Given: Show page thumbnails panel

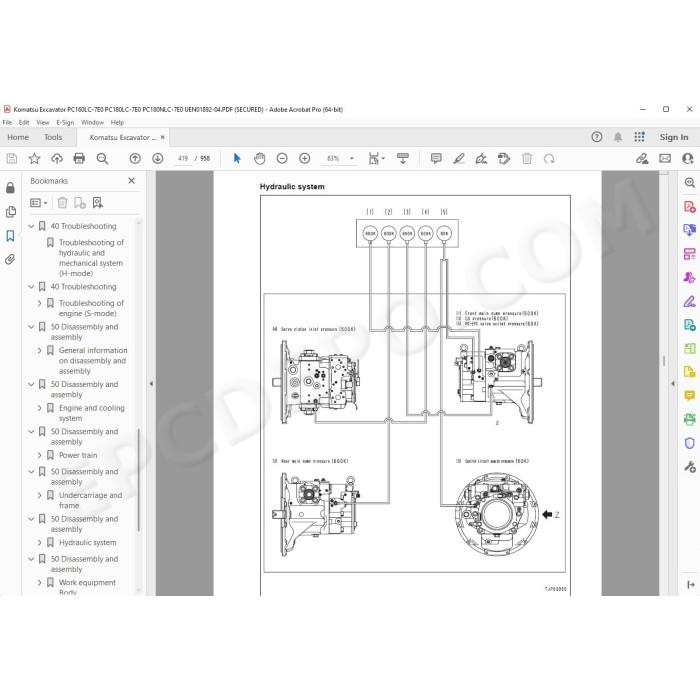Looking at the screenshot, I should (x=10, y=212).
